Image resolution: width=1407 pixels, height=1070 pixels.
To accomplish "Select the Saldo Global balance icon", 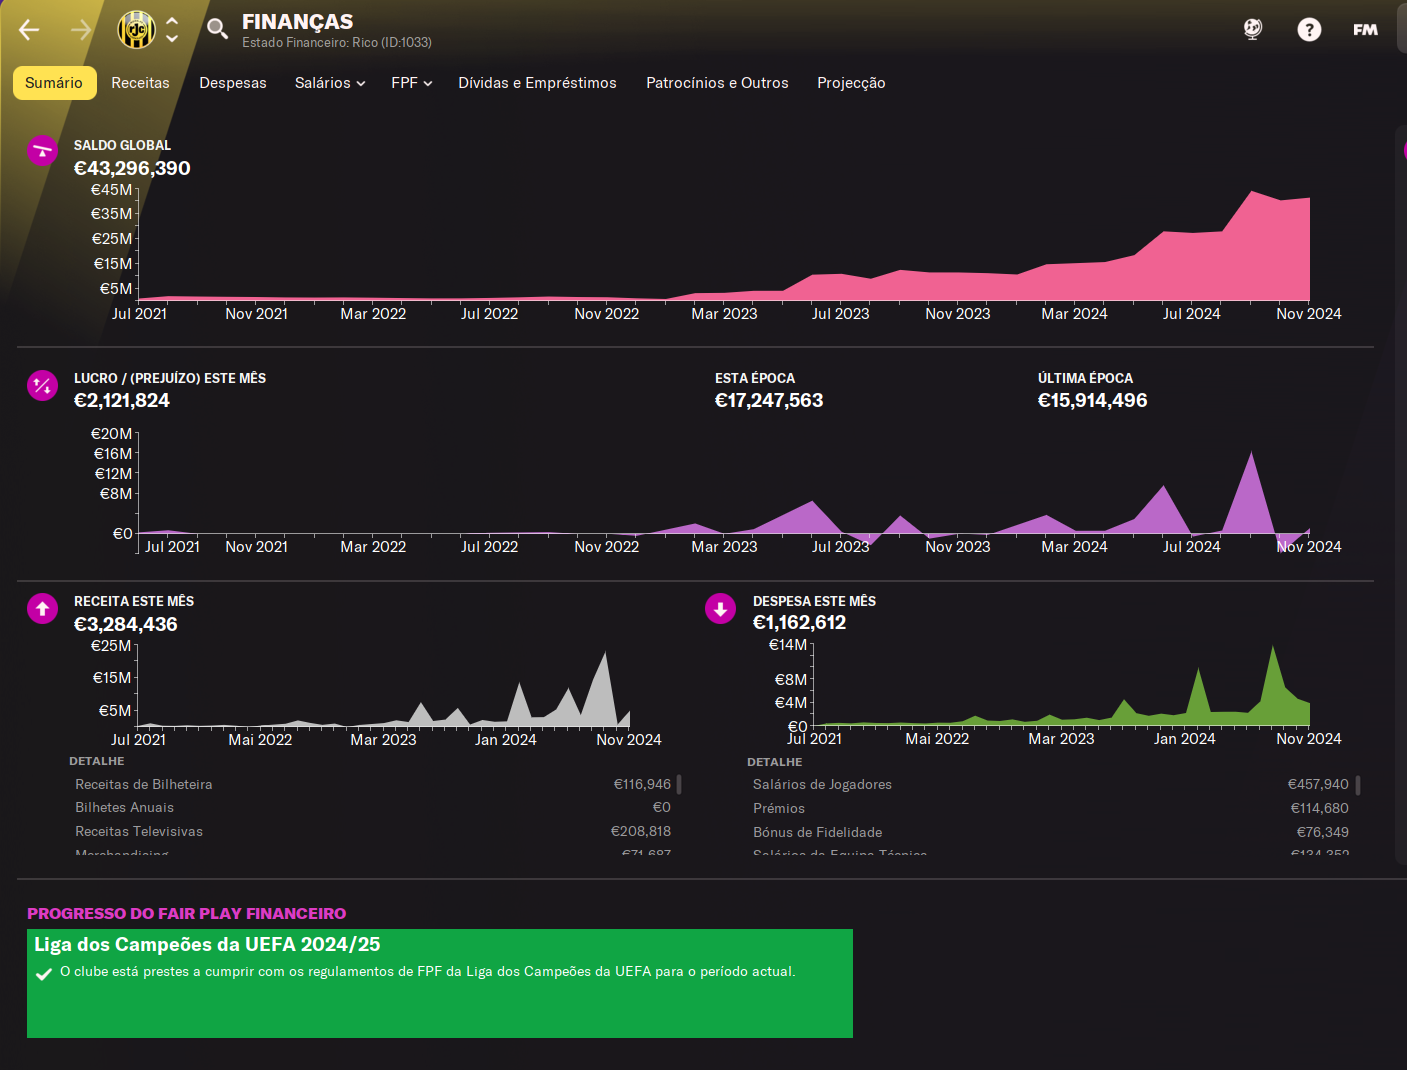I will 42,150.
